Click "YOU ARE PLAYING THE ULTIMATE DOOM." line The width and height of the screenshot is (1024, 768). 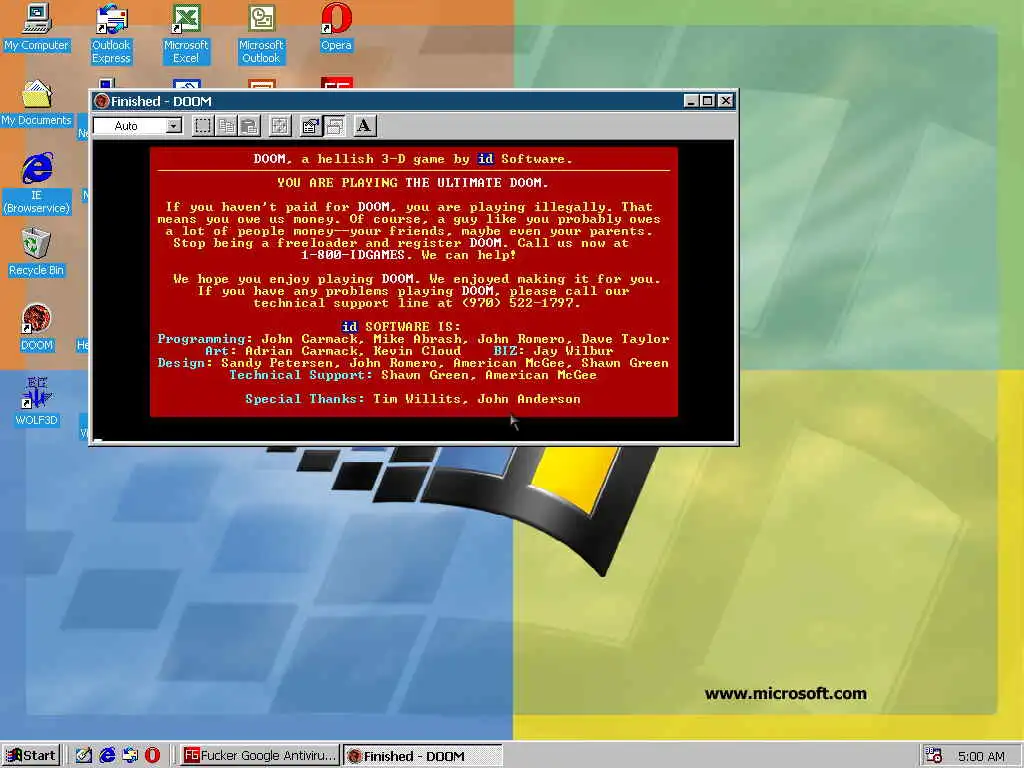point(413,183)
